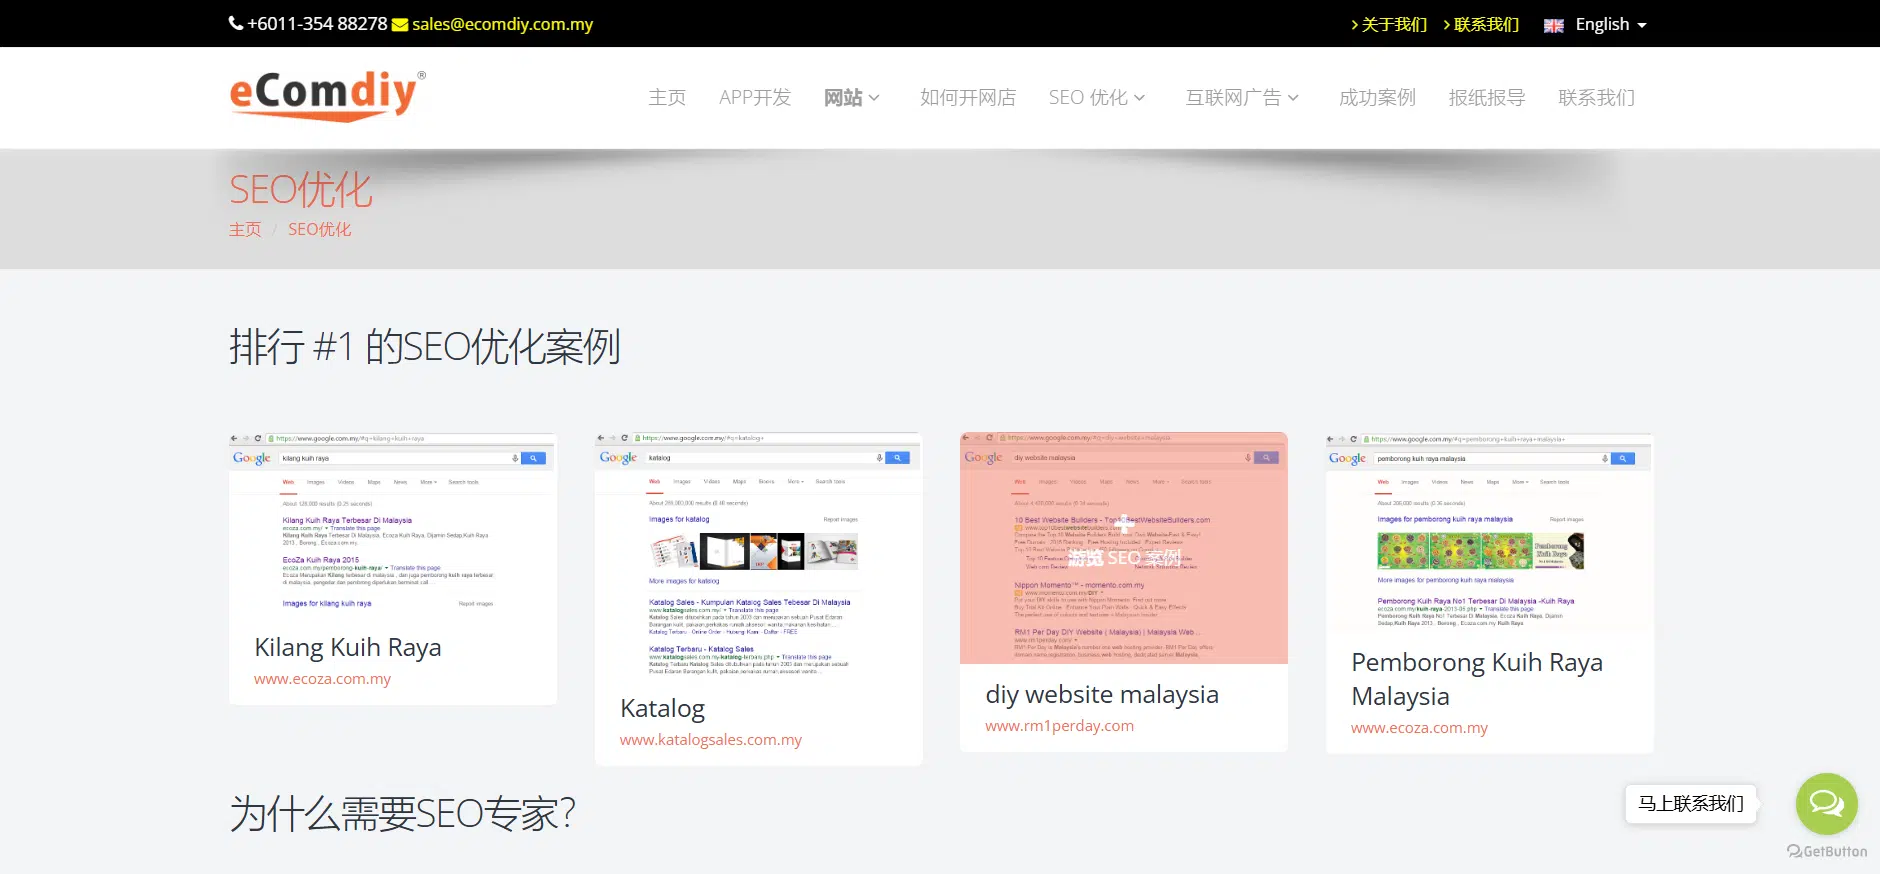Select the 成功案例 nav item
The image size is (1880, 874).
tap(1377, 98)
